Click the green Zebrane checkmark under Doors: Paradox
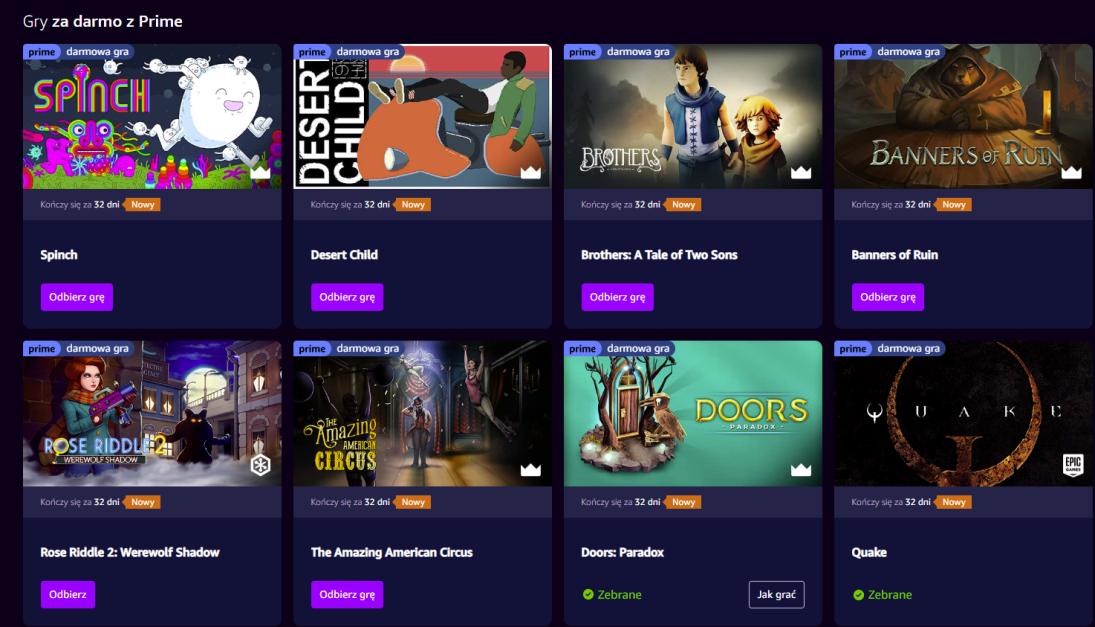1095x627 pixels. click(588, 594)
